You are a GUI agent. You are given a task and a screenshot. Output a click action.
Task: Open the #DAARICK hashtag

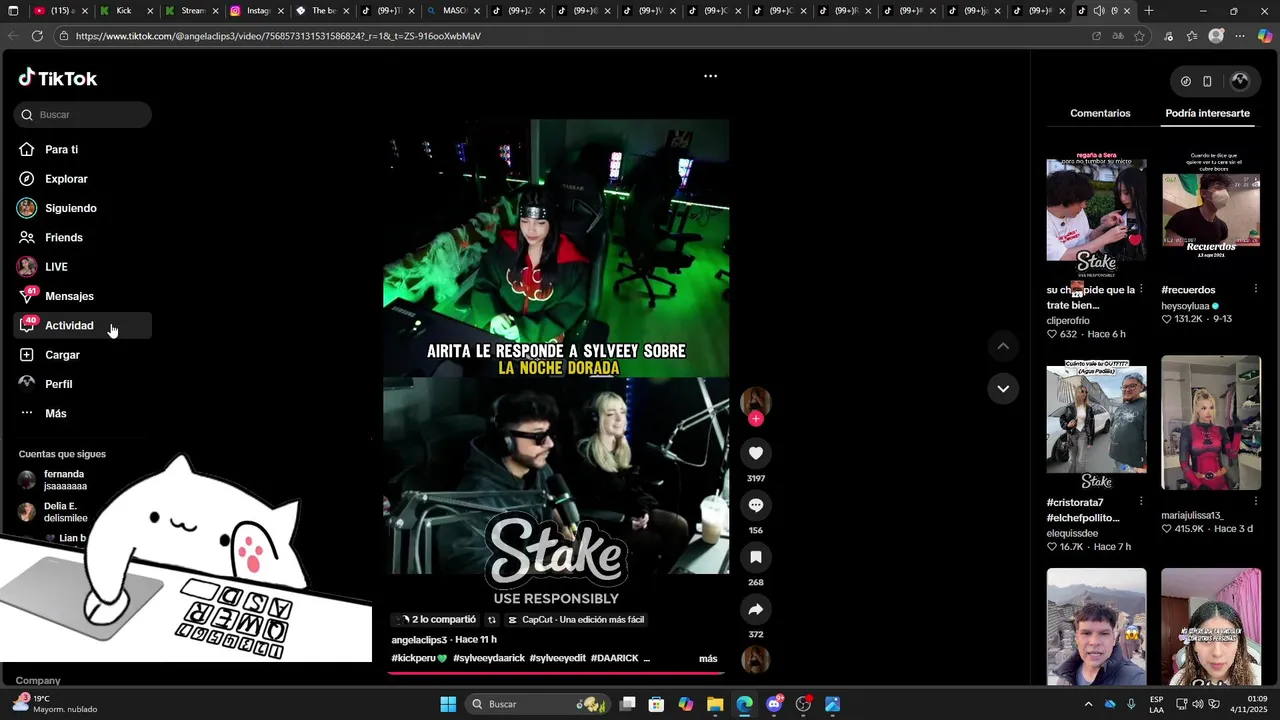(x=615, y=659)
